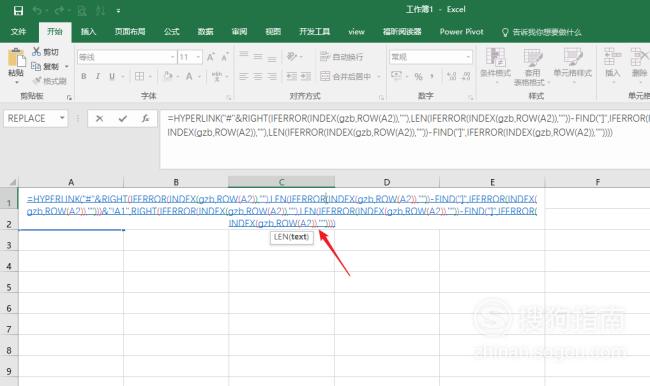Click the Save icon in title bar
Viewport: 650px width, 386px height.
tap(18, 10)
